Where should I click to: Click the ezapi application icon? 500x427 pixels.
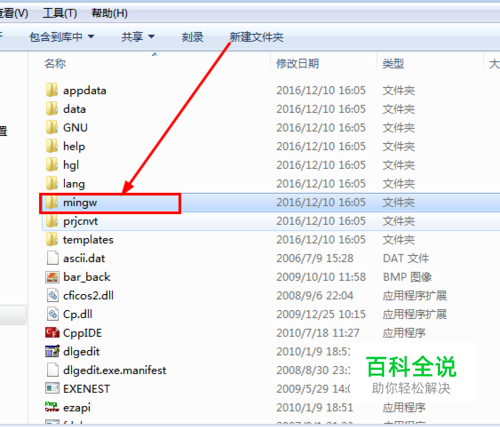pyautogui.click(x=52, y=407)
